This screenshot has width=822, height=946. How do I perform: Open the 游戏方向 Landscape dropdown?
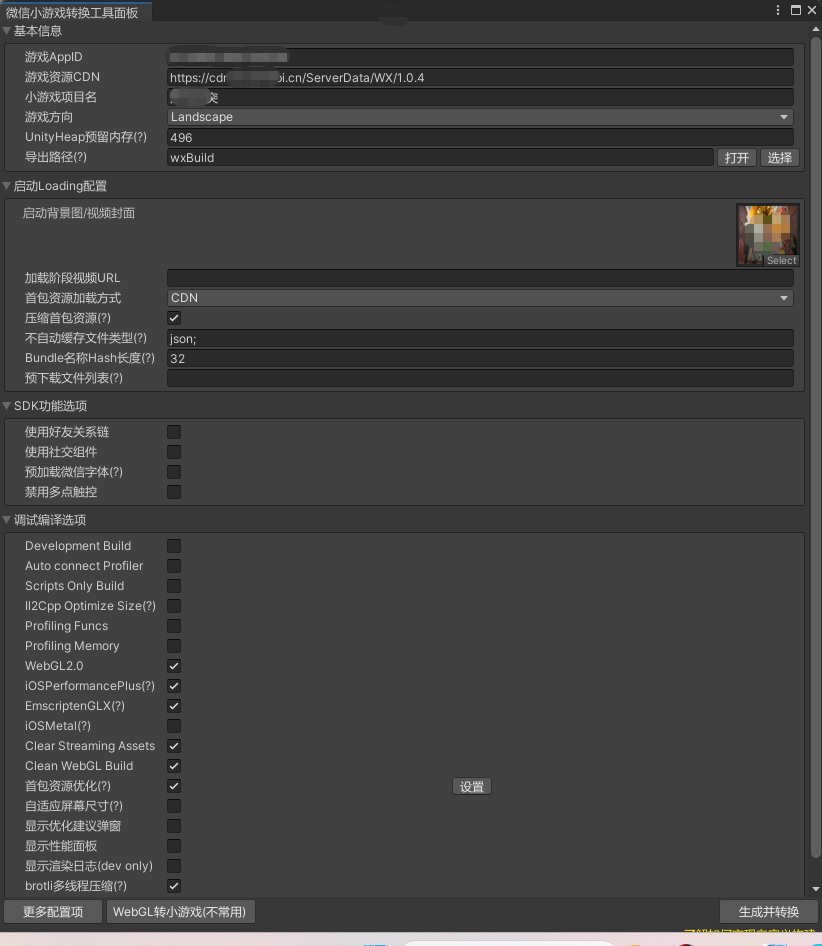[480, 117]
